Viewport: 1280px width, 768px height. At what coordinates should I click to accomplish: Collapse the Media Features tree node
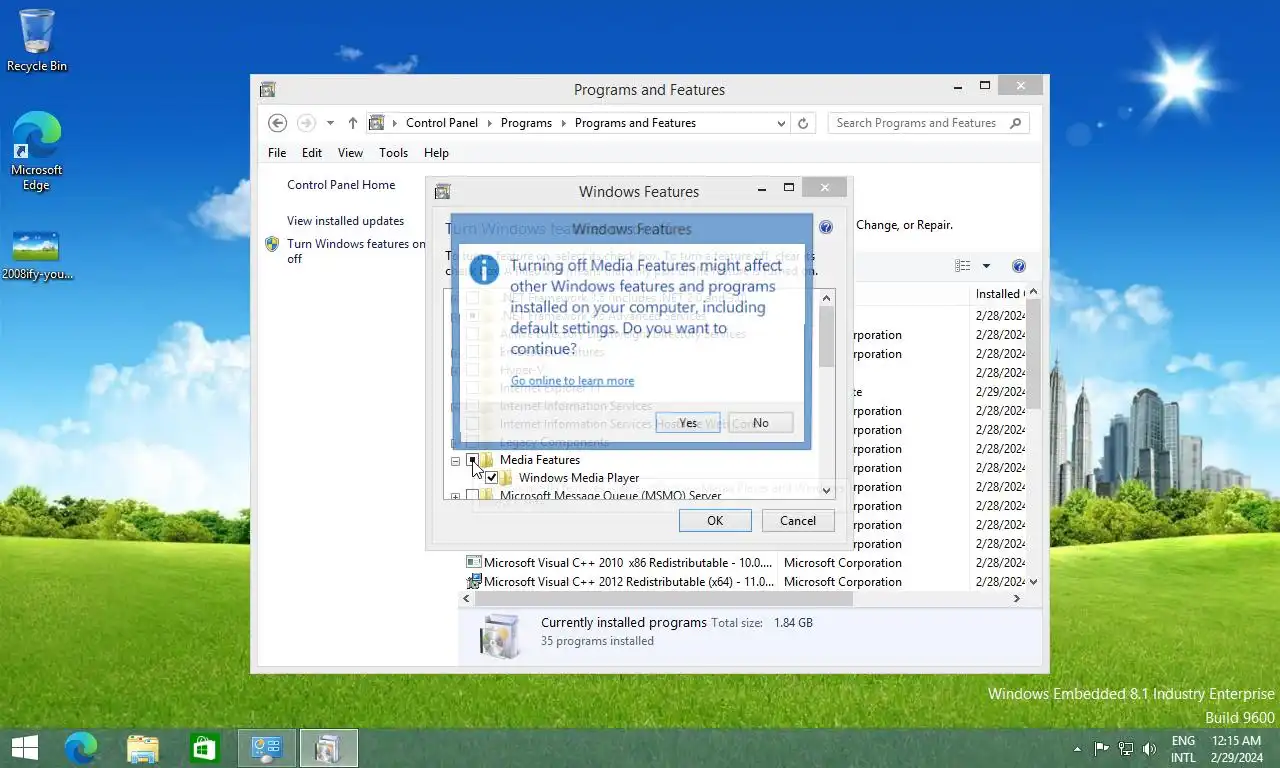point(456,461)
